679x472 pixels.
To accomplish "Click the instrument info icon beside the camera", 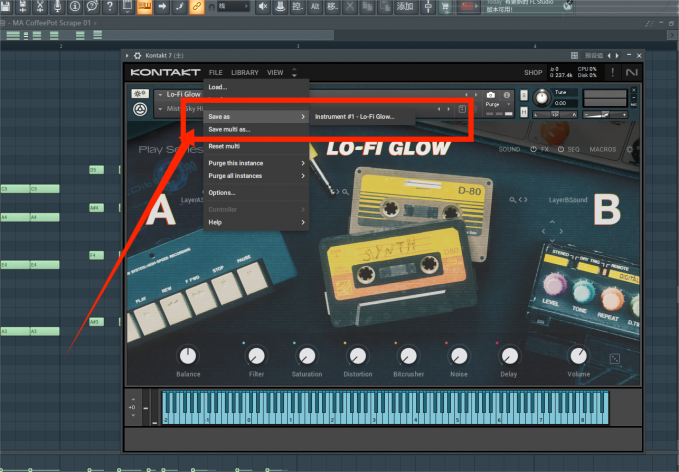I will pos(506,95).
